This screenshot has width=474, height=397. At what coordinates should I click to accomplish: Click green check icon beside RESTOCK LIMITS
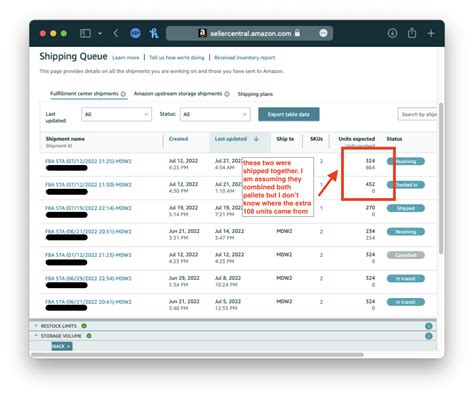click(84, 326)
